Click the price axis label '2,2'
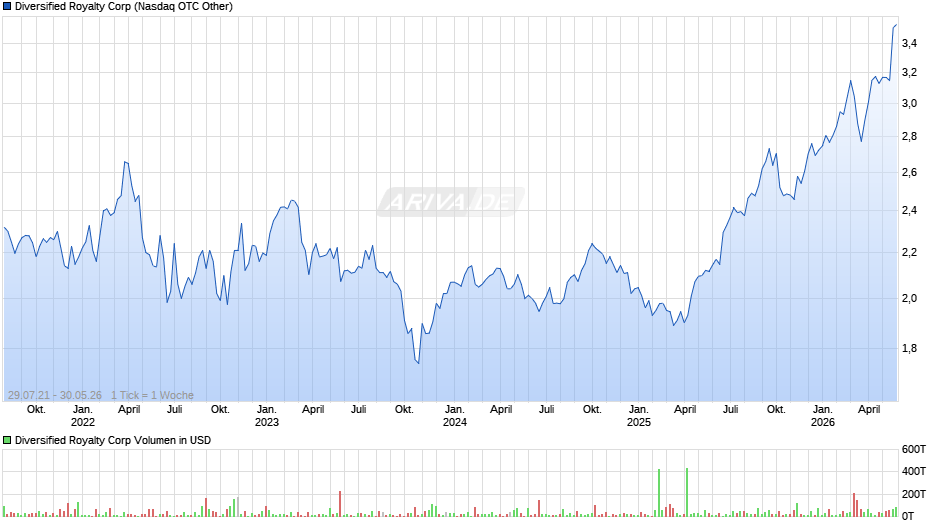The image size is (940, 526). pos(909,253)
